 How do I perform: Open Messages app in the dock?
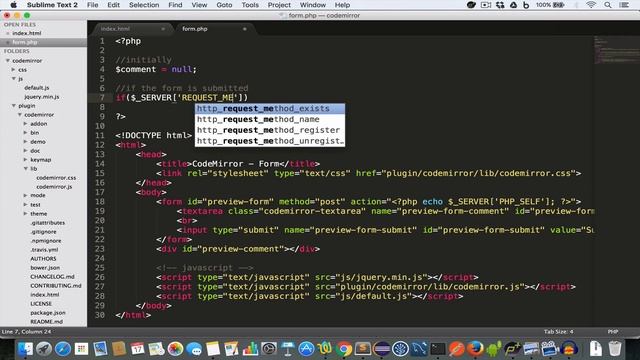[194, 349]
